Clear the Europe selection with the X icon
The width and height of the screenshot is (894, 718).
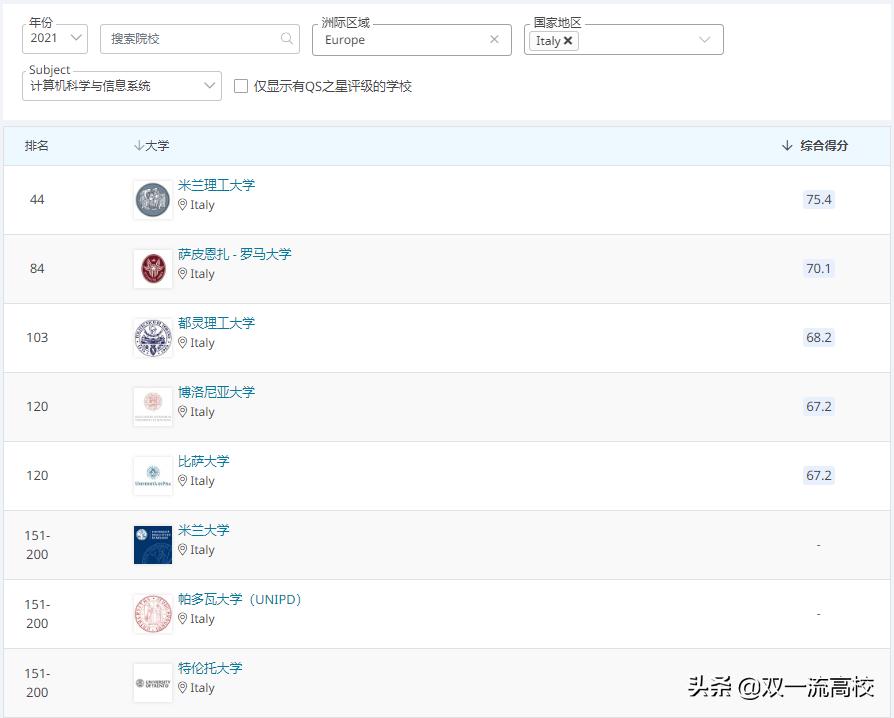pyautogui.click(x=494, y=39)
